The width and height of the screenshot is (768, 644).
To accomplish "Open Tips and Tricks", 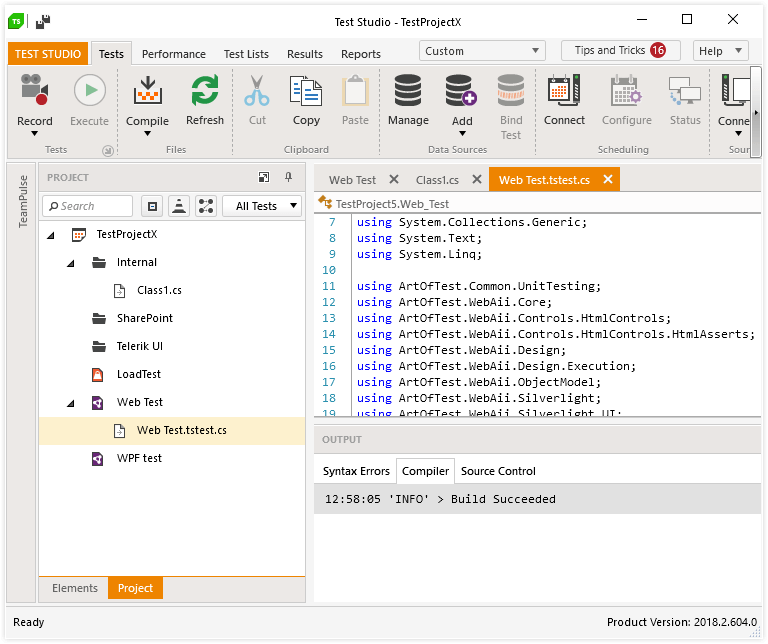I will coord(621,50).
